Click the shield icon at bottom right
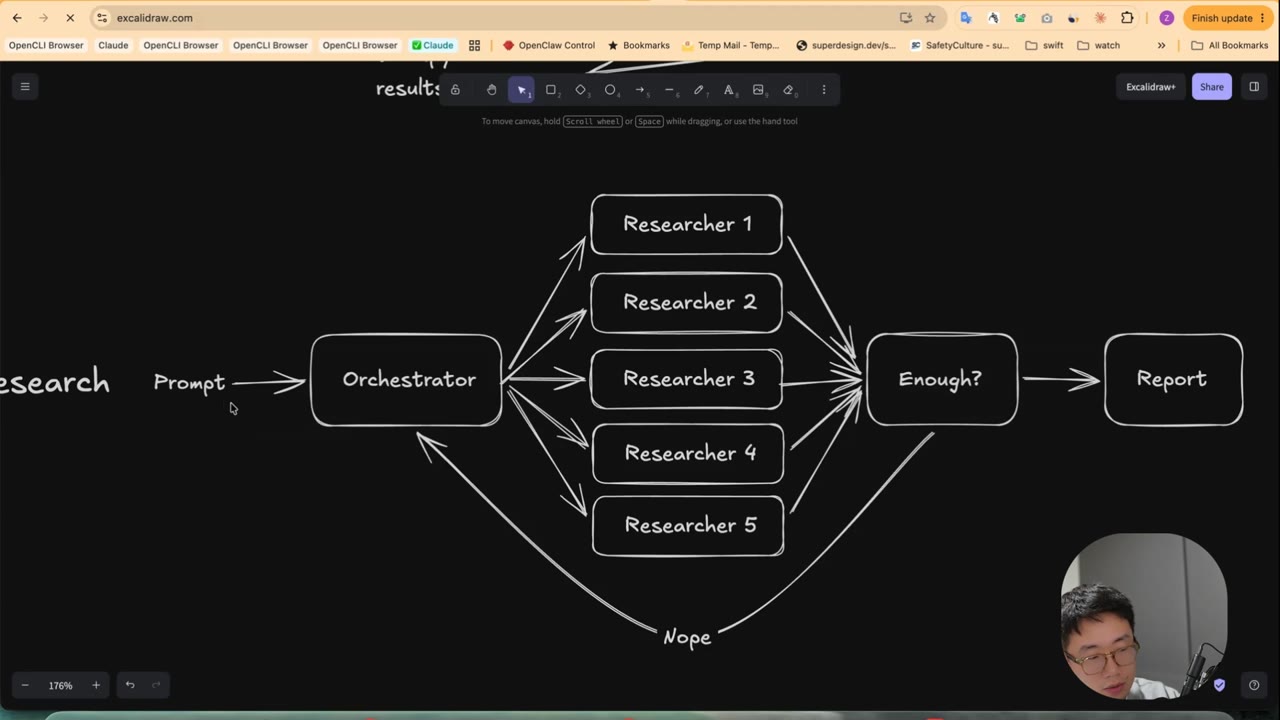This screenshot has height=720, width=1280. tap(1219, 685)
